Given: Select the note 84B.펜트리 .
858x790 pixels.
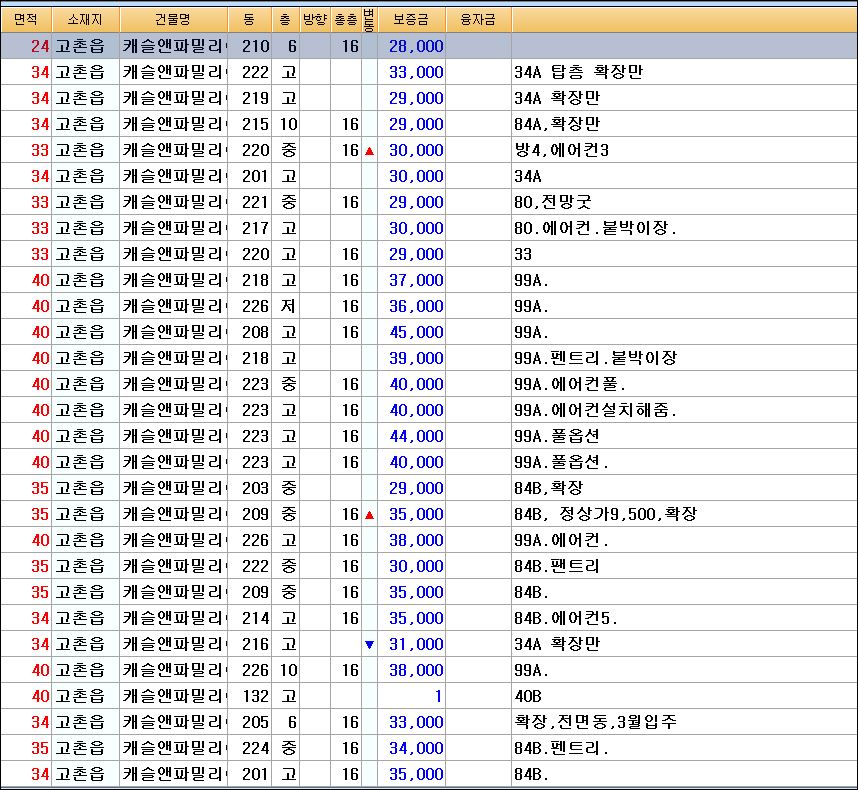Looking at the screenshot, I should click(x=561, y=748).
